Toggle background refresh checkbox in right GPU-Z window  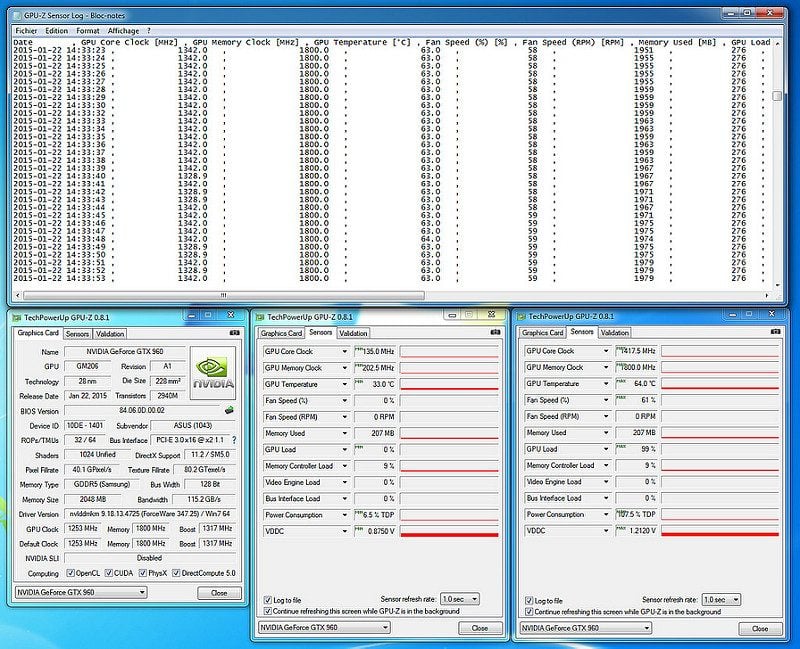pyautogui.click(x=529, y=612)
